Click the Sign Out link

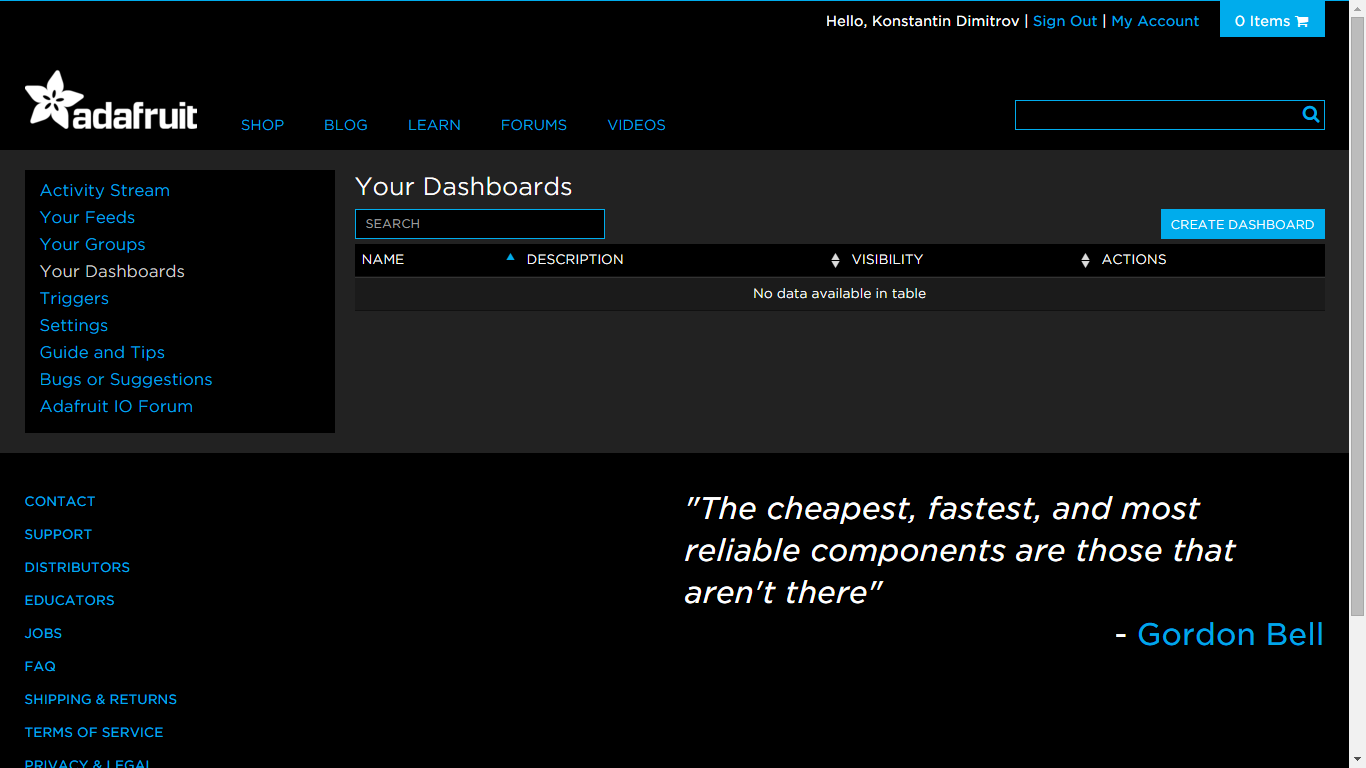pyautogui.click(x=1065, y=21)
